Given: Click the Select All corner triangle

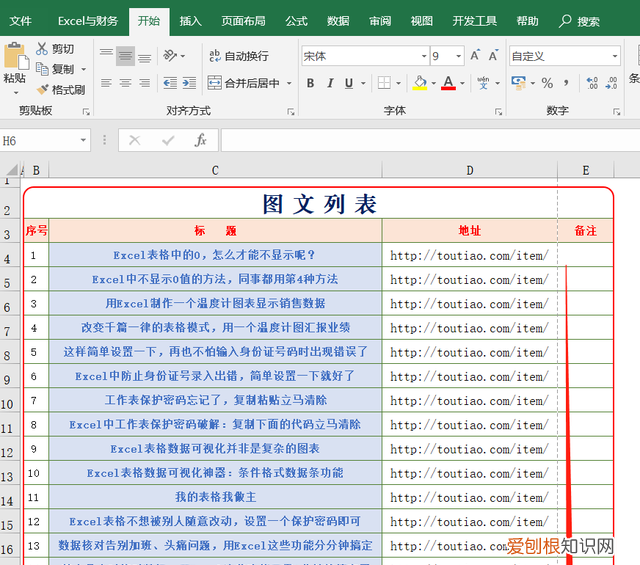Looking at the screenshot, I should pos(11,169).
